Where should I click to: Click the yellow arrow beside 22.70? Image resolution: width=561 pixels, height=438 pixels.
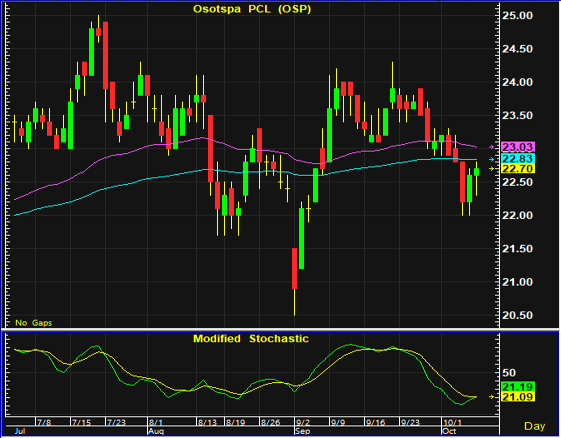click(492, 169)
